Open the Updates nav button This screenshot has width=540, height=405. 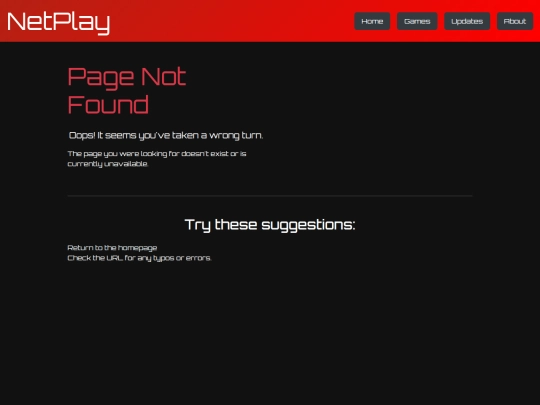coord(467,21)
